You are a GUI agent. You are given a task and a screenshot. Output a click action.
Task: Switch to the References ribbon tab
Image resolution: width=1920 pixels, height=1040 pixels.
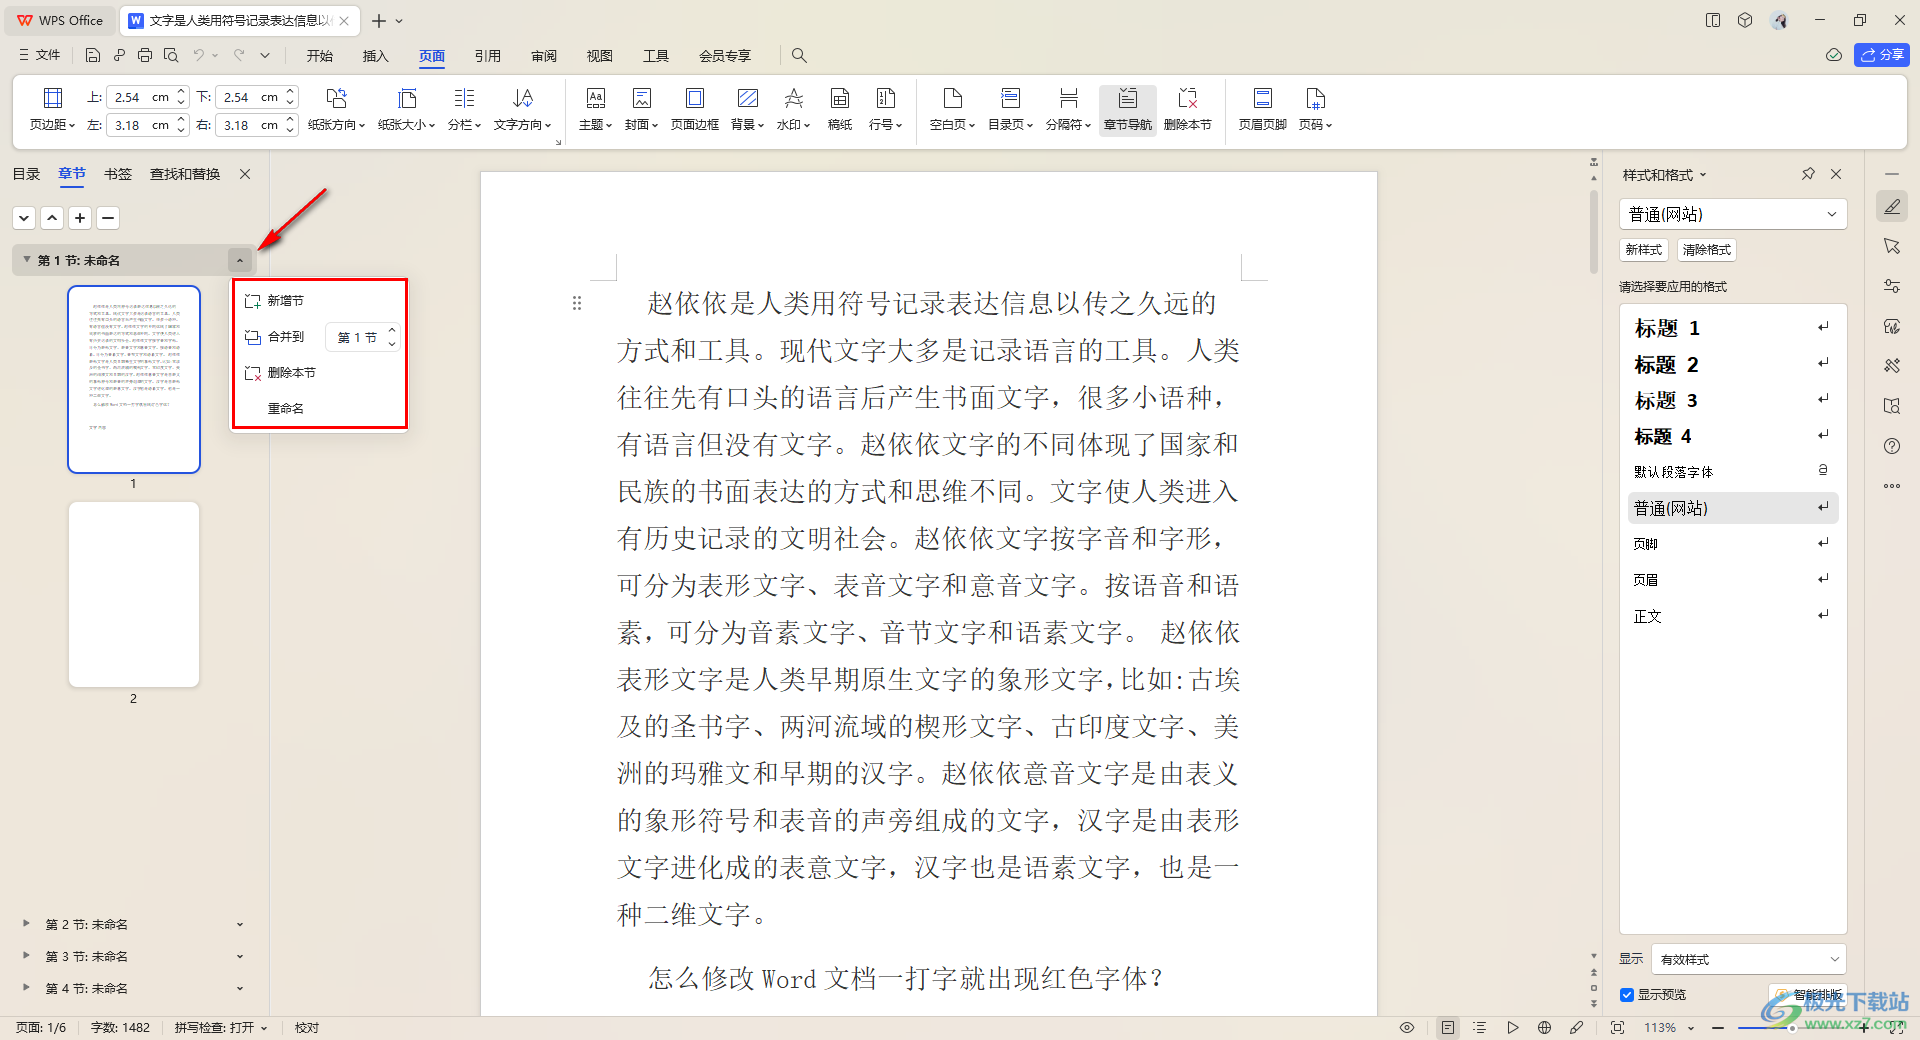(x=488, y=56)
